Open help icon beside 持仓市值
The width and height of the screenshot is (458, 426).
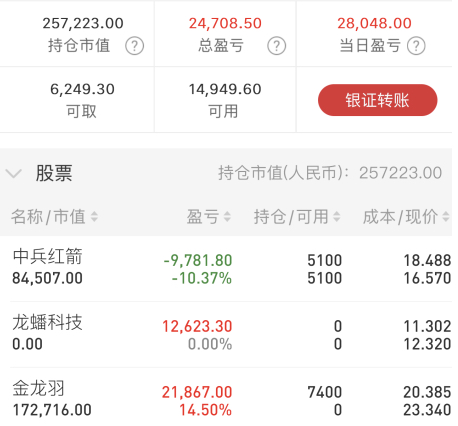click(134, 46)
